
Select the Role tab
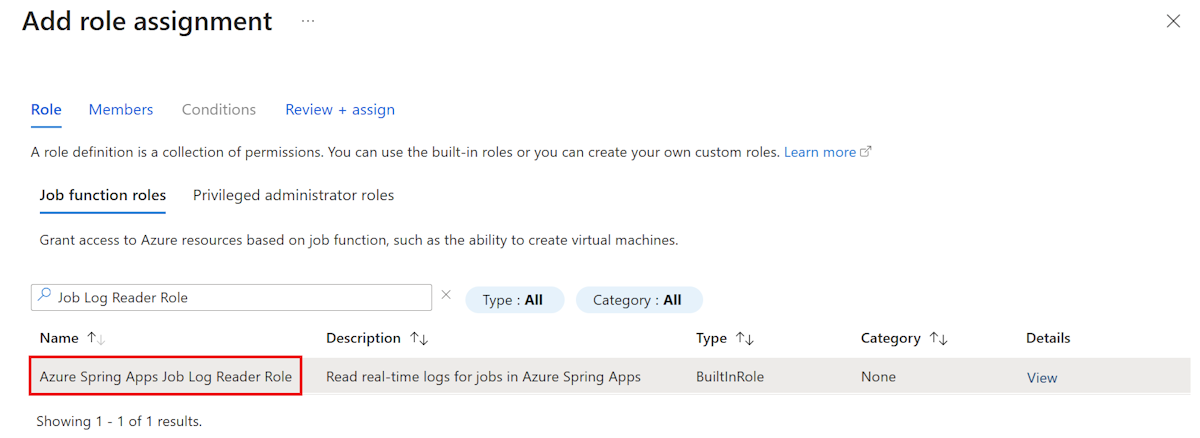[x=46, y=109]
